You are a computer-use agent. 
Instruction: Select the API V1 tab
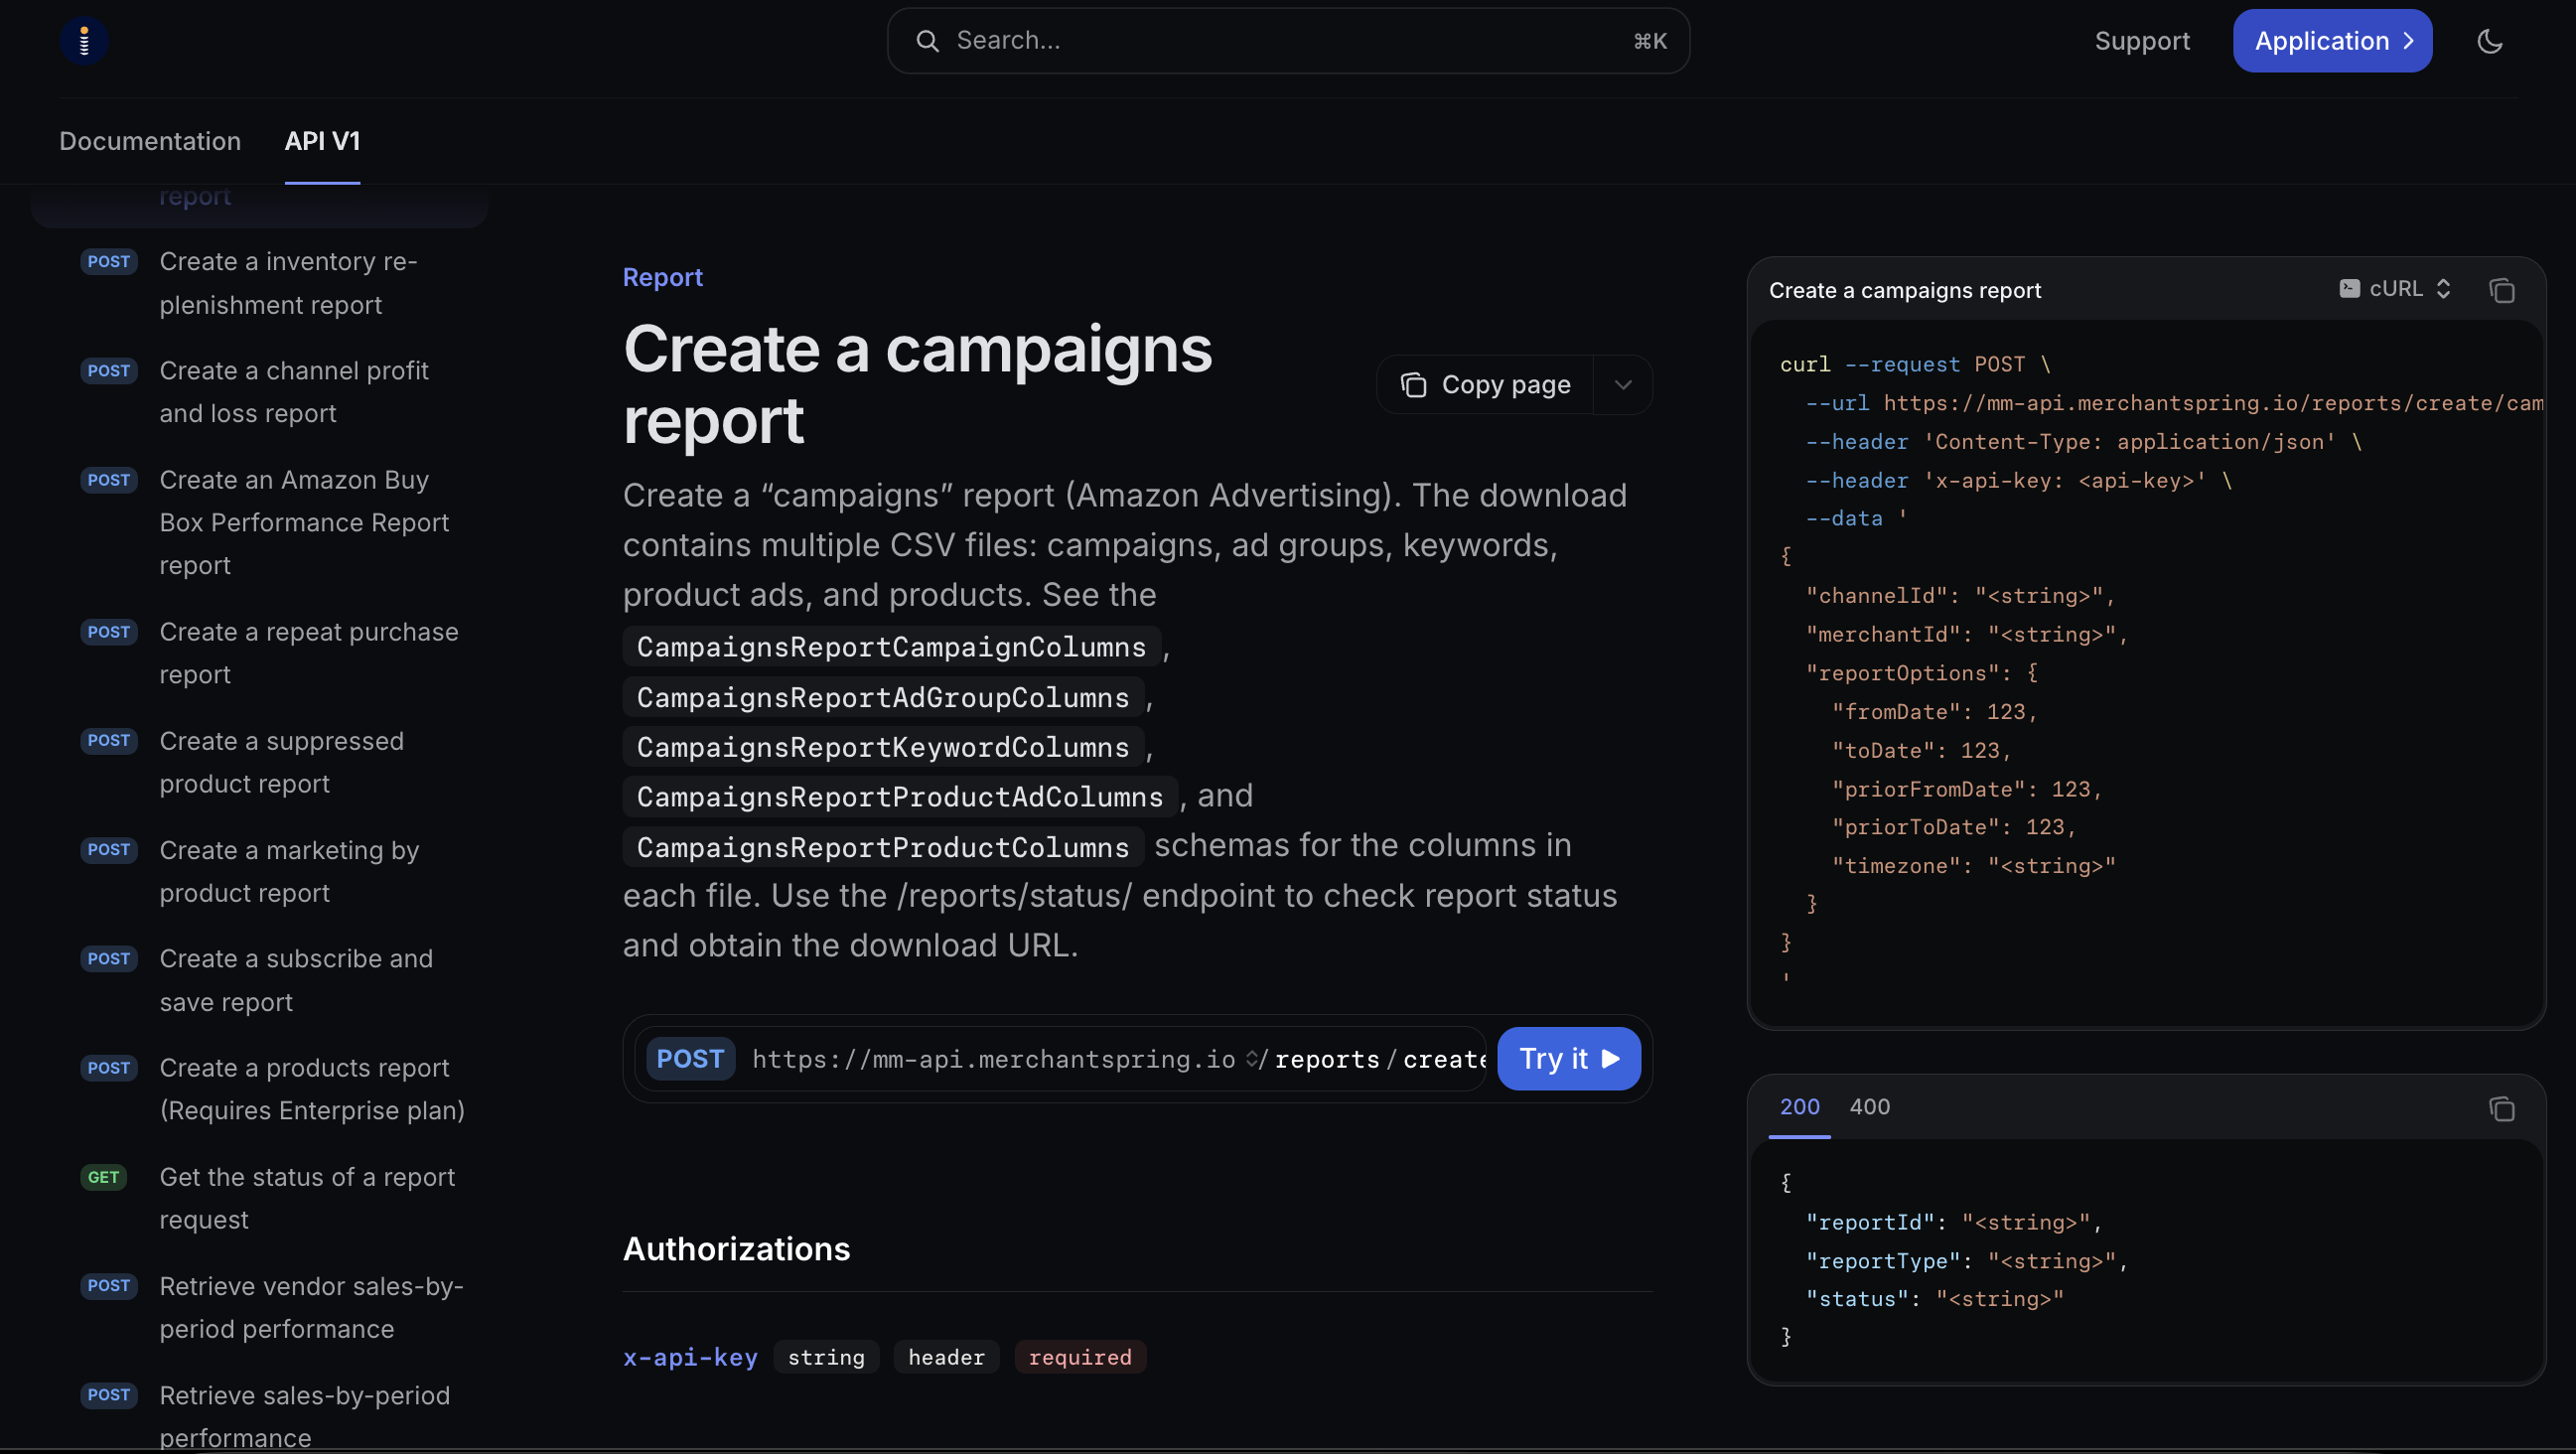(x=322, y=141)
